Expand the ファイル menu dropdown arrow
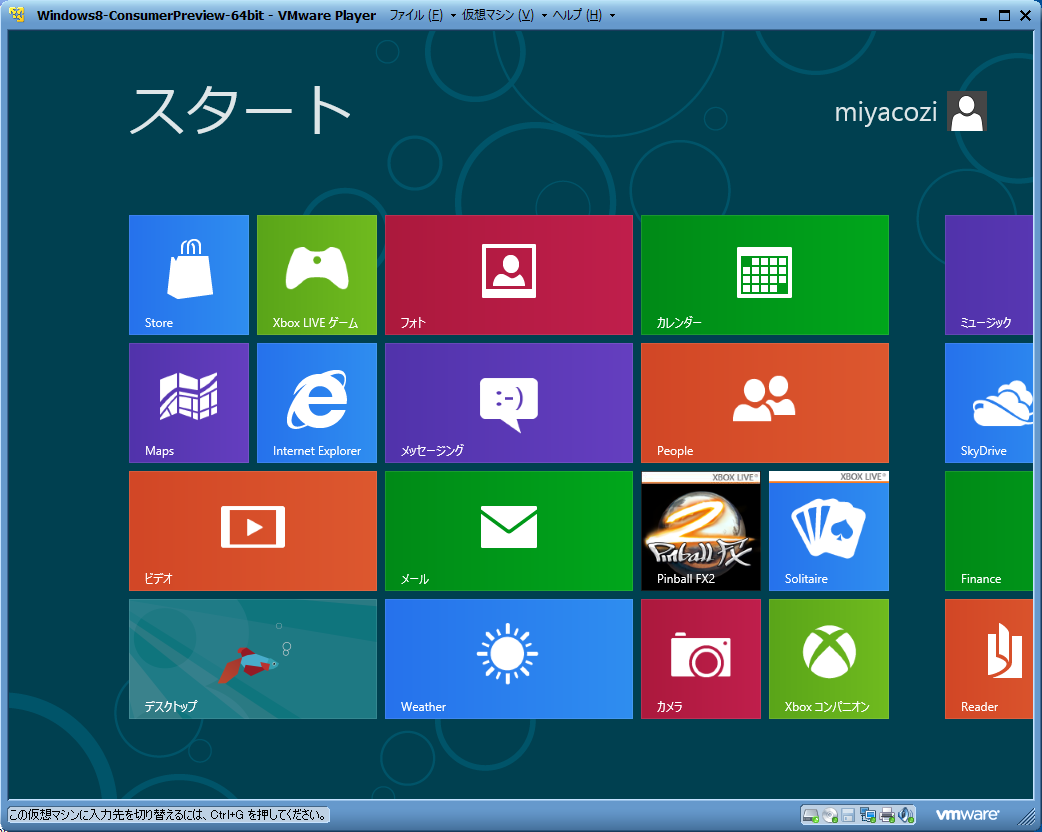 pyautogui.click(x=453, y=15)
